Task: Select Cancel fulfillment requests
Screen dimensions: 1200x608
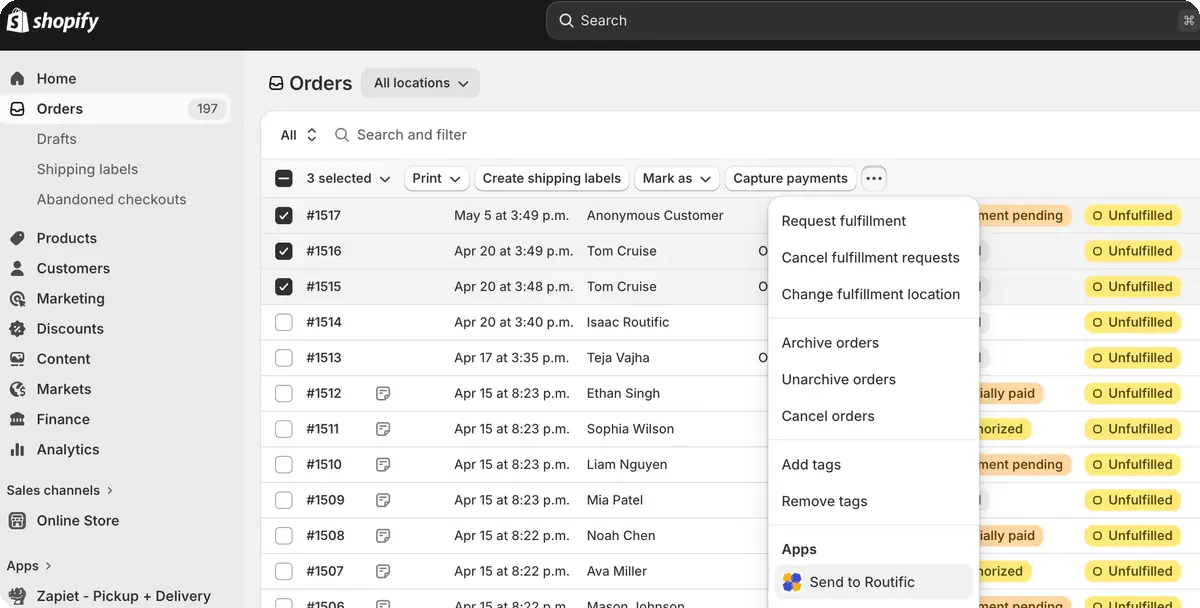Action: [x=871, y=258]
